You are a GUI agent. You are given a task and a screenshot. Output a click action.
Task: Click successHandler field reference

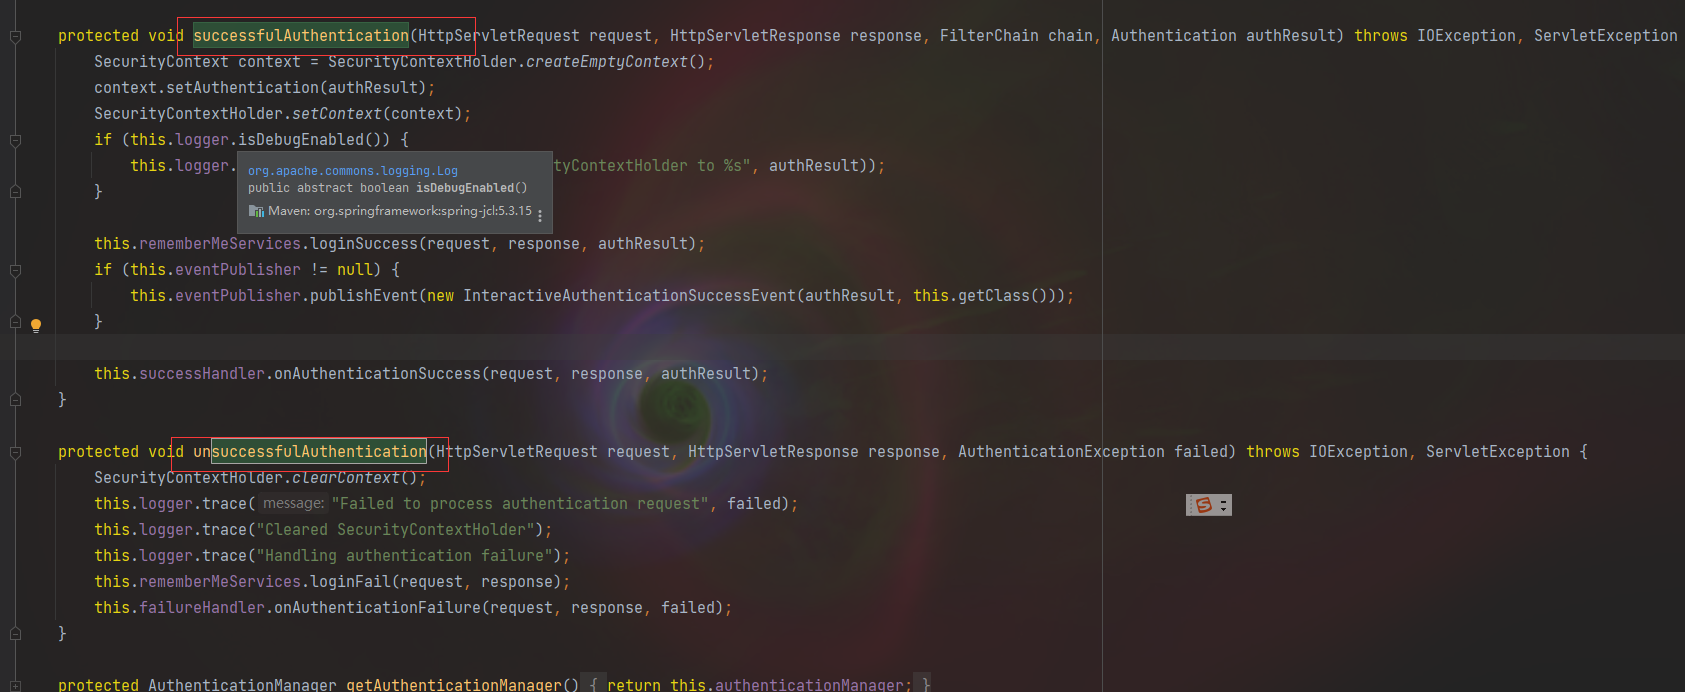pyautogui.click(x=202, y=374)
